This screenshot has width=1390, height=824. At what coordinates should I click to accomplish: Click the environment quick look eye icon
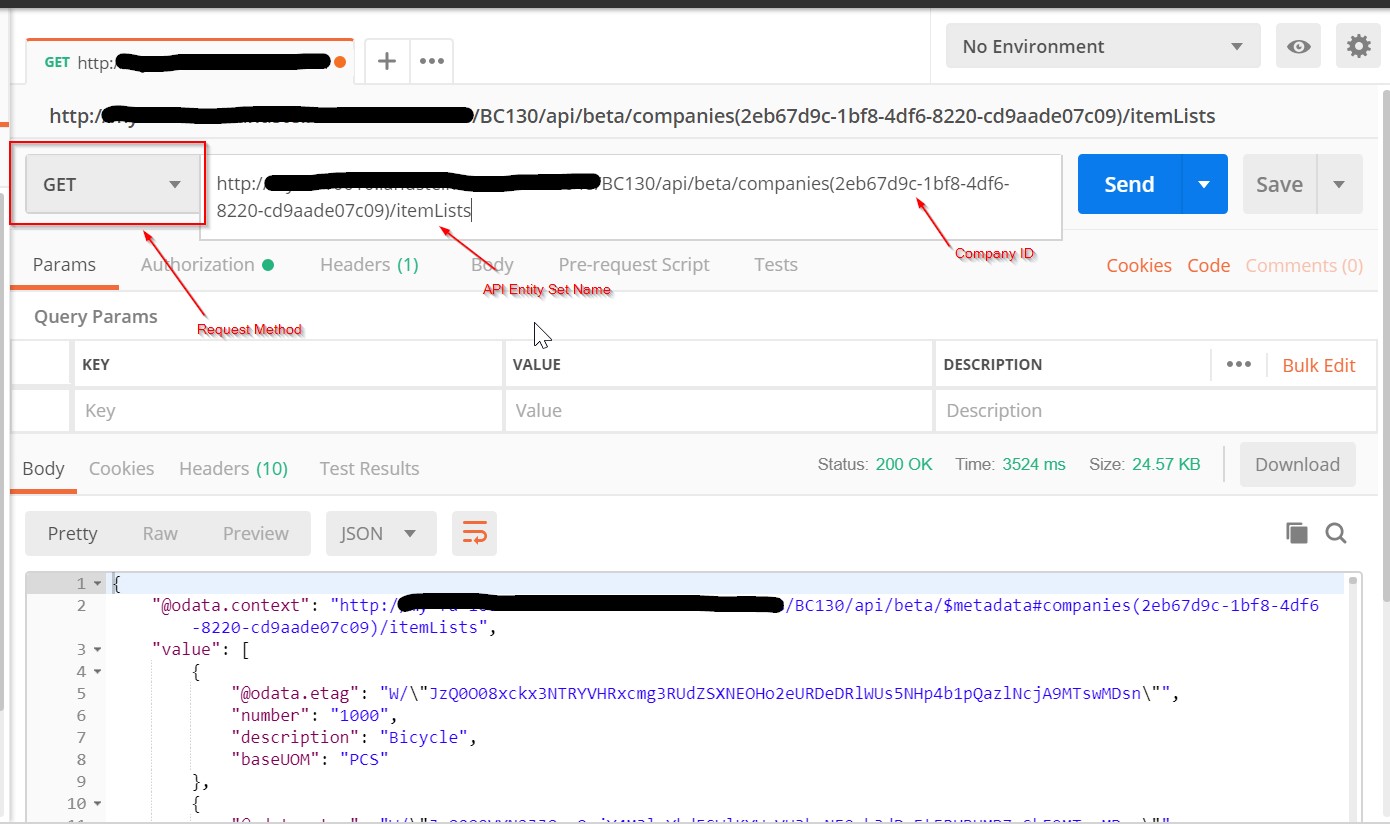pyautogui.click(x=1298, y=47)
